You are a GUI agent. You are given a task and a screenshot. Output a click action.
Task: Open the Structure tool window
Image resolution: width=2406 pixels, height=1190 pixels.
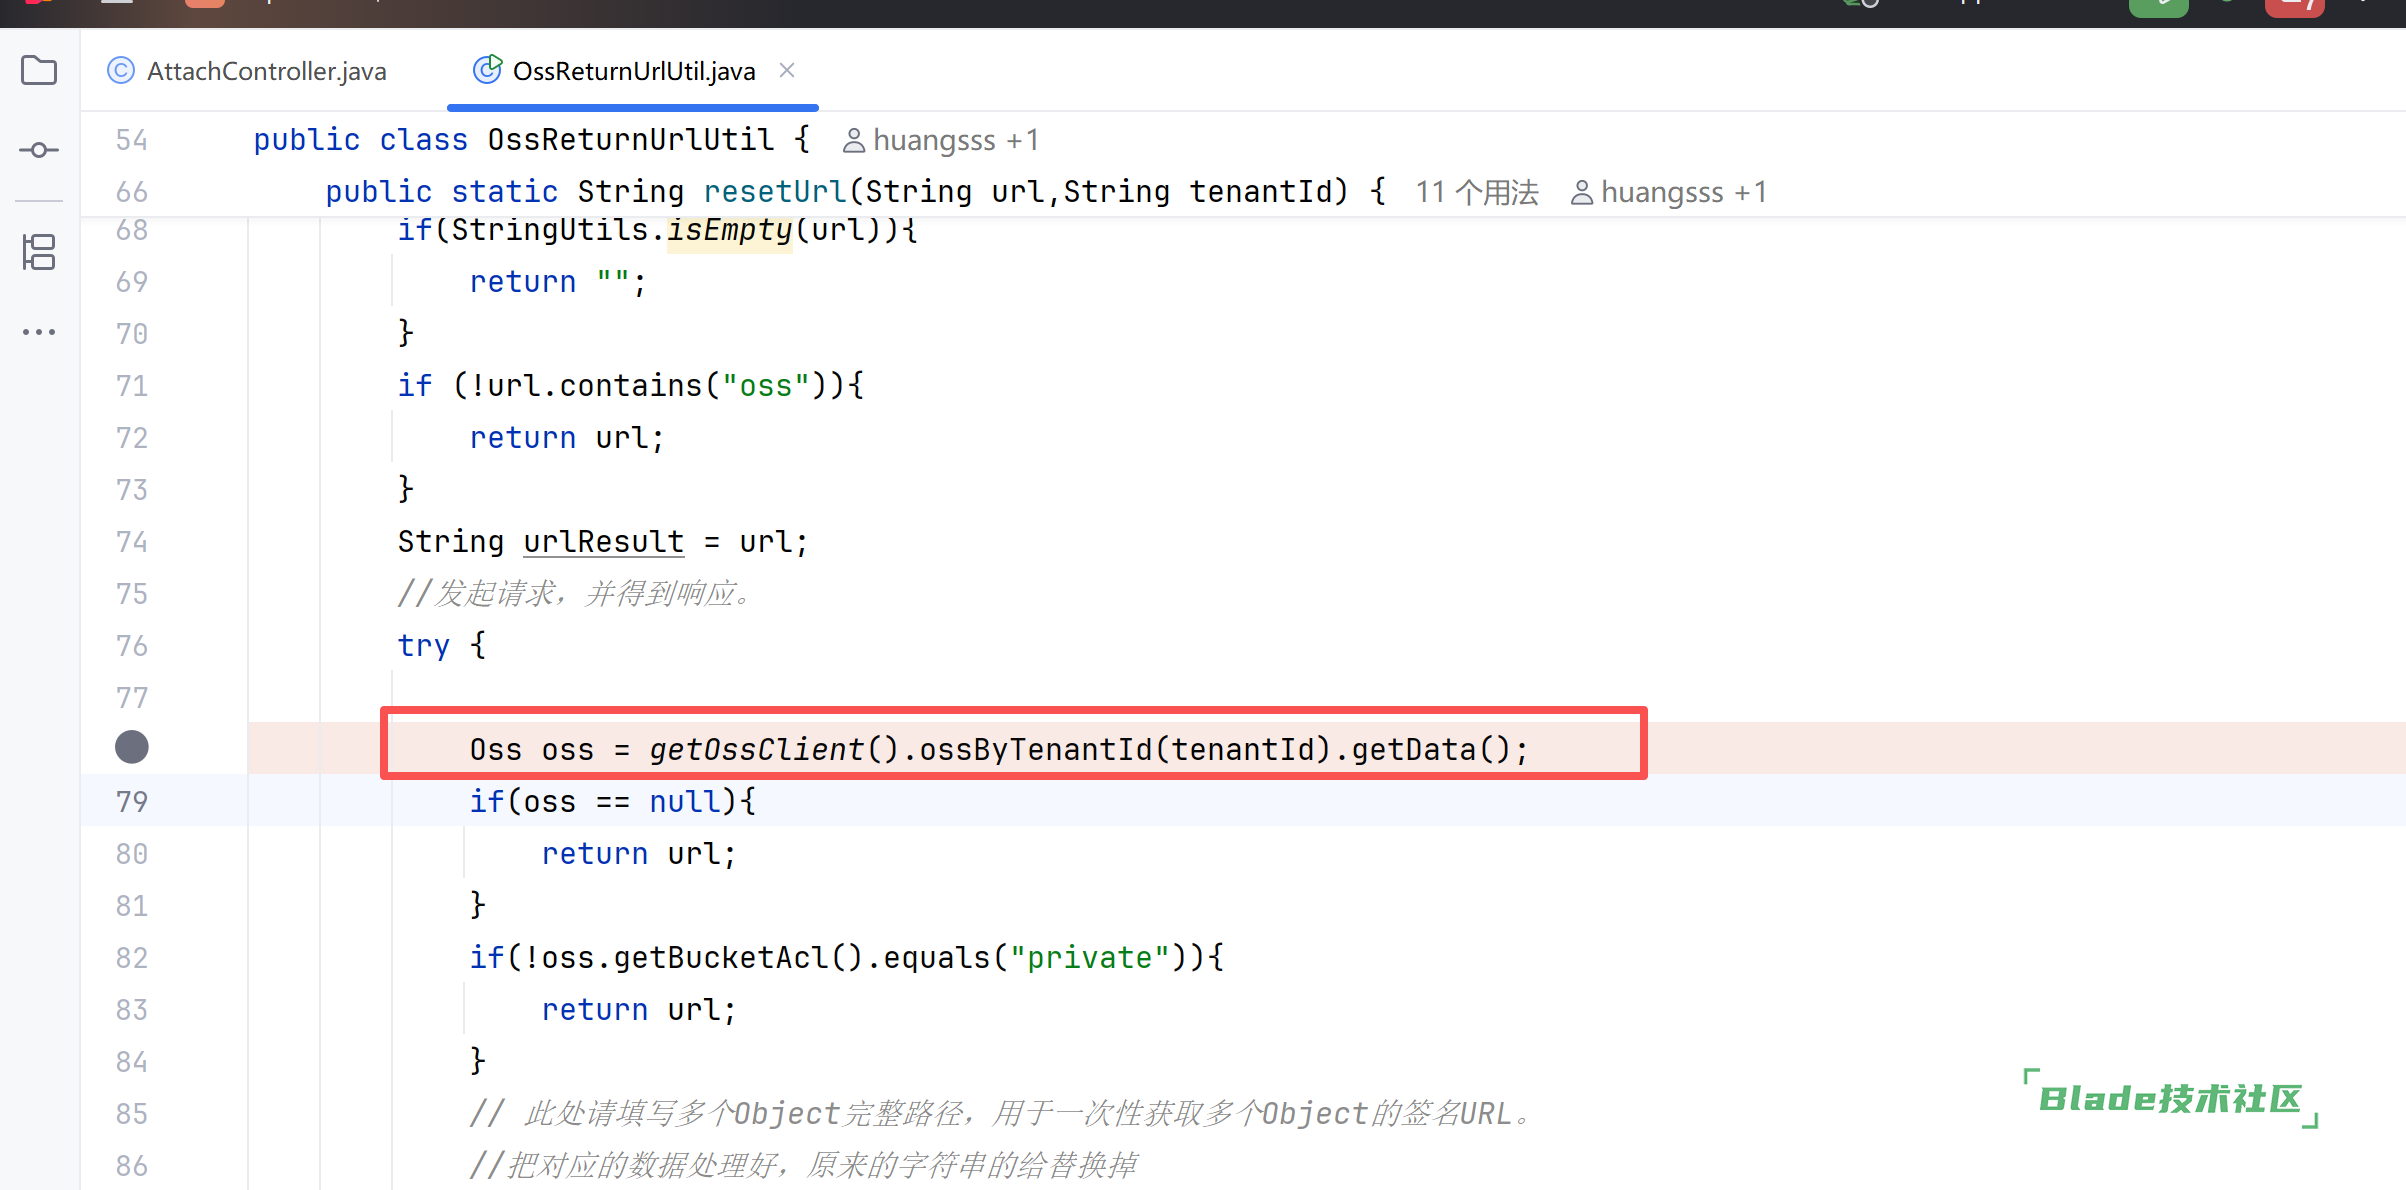pyautogui.click(x=39, y=252)
